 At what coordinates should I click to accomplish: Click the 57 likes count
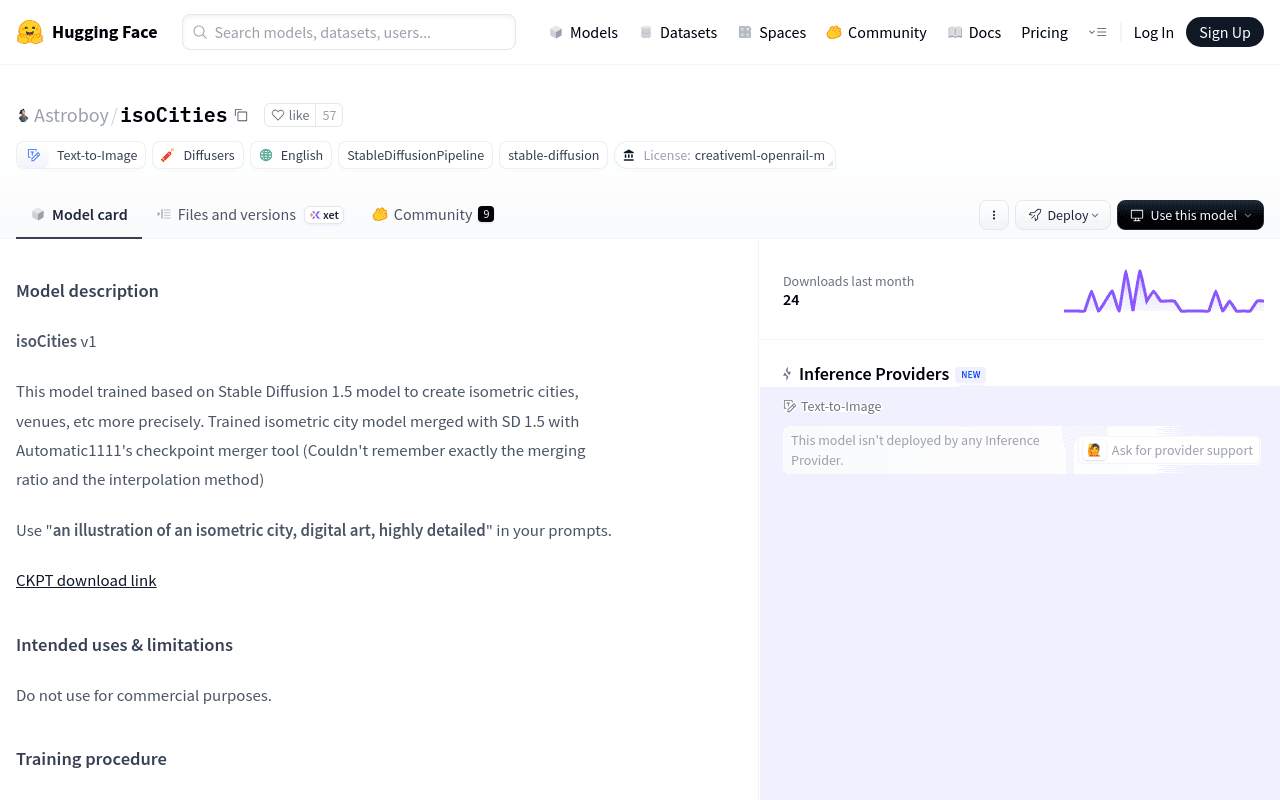pos(329,115)
